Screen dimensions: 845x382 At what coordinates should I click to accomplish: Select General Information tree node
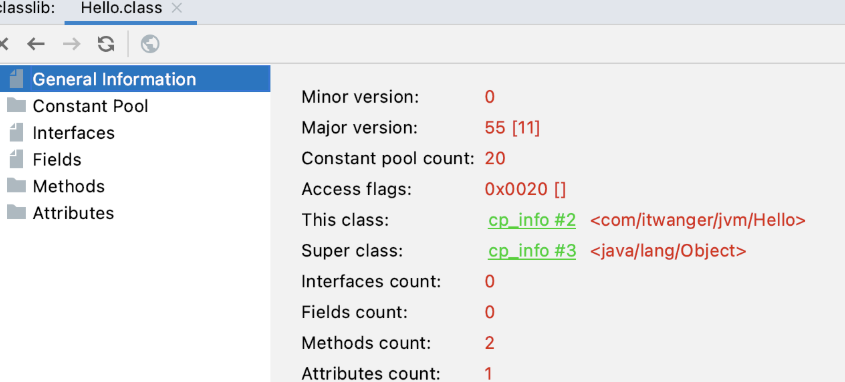point(135,79)
